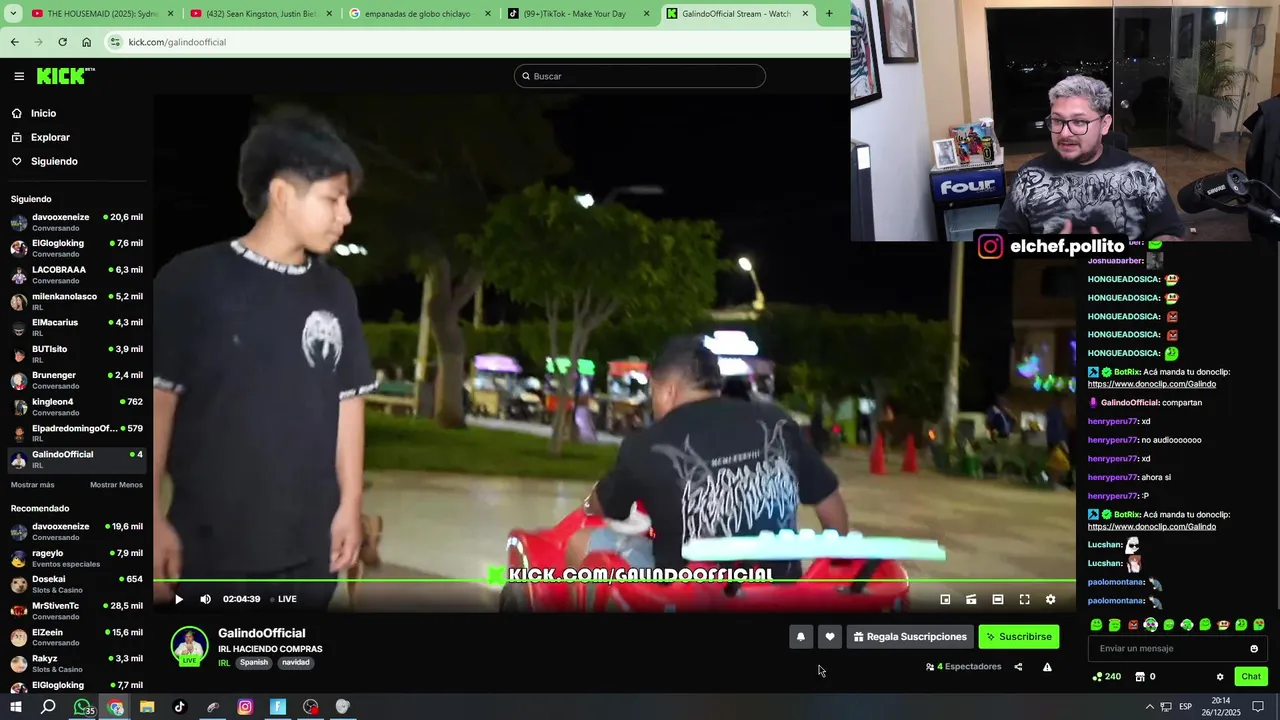Share the stream via share icon
1280x720 pixels.
pyautogui.click(x=1018, y=667)
